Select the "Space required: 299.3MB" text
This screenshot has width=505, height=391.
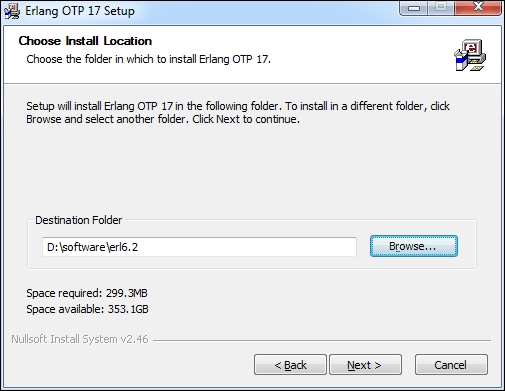(x=87, y=293)
